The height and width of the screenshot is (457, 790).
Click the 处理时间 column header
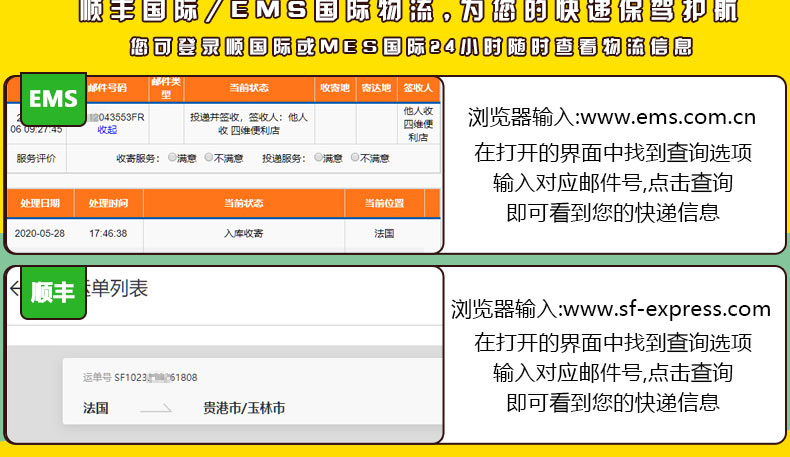click(108, 204)
